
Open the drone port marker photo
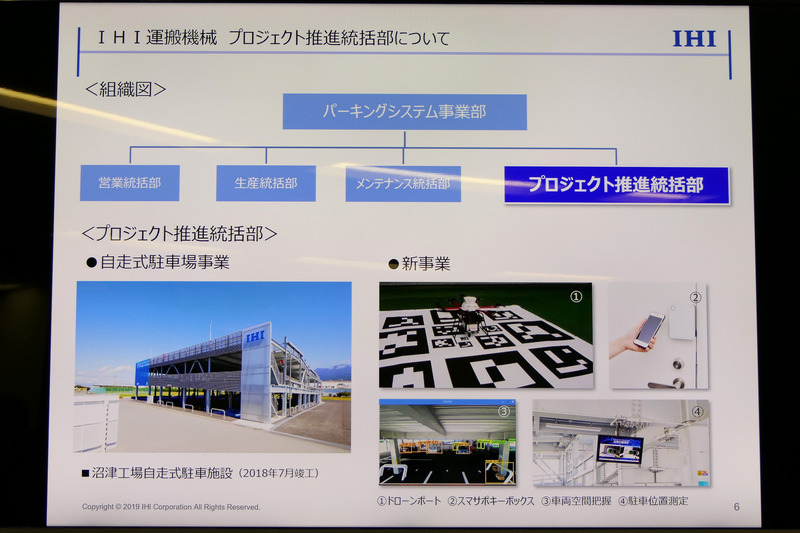pos(485,336)
